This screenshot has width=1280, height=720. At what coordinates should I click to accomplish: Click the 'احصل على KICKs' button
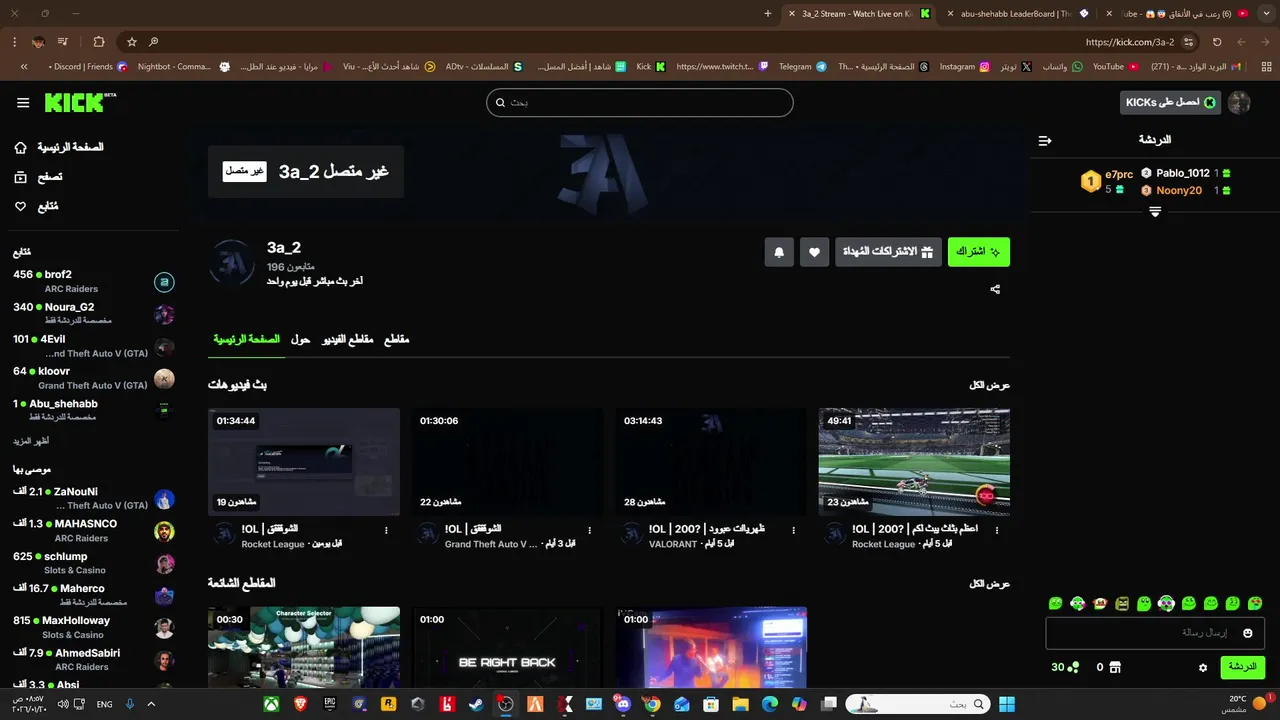coord(1170,103)
